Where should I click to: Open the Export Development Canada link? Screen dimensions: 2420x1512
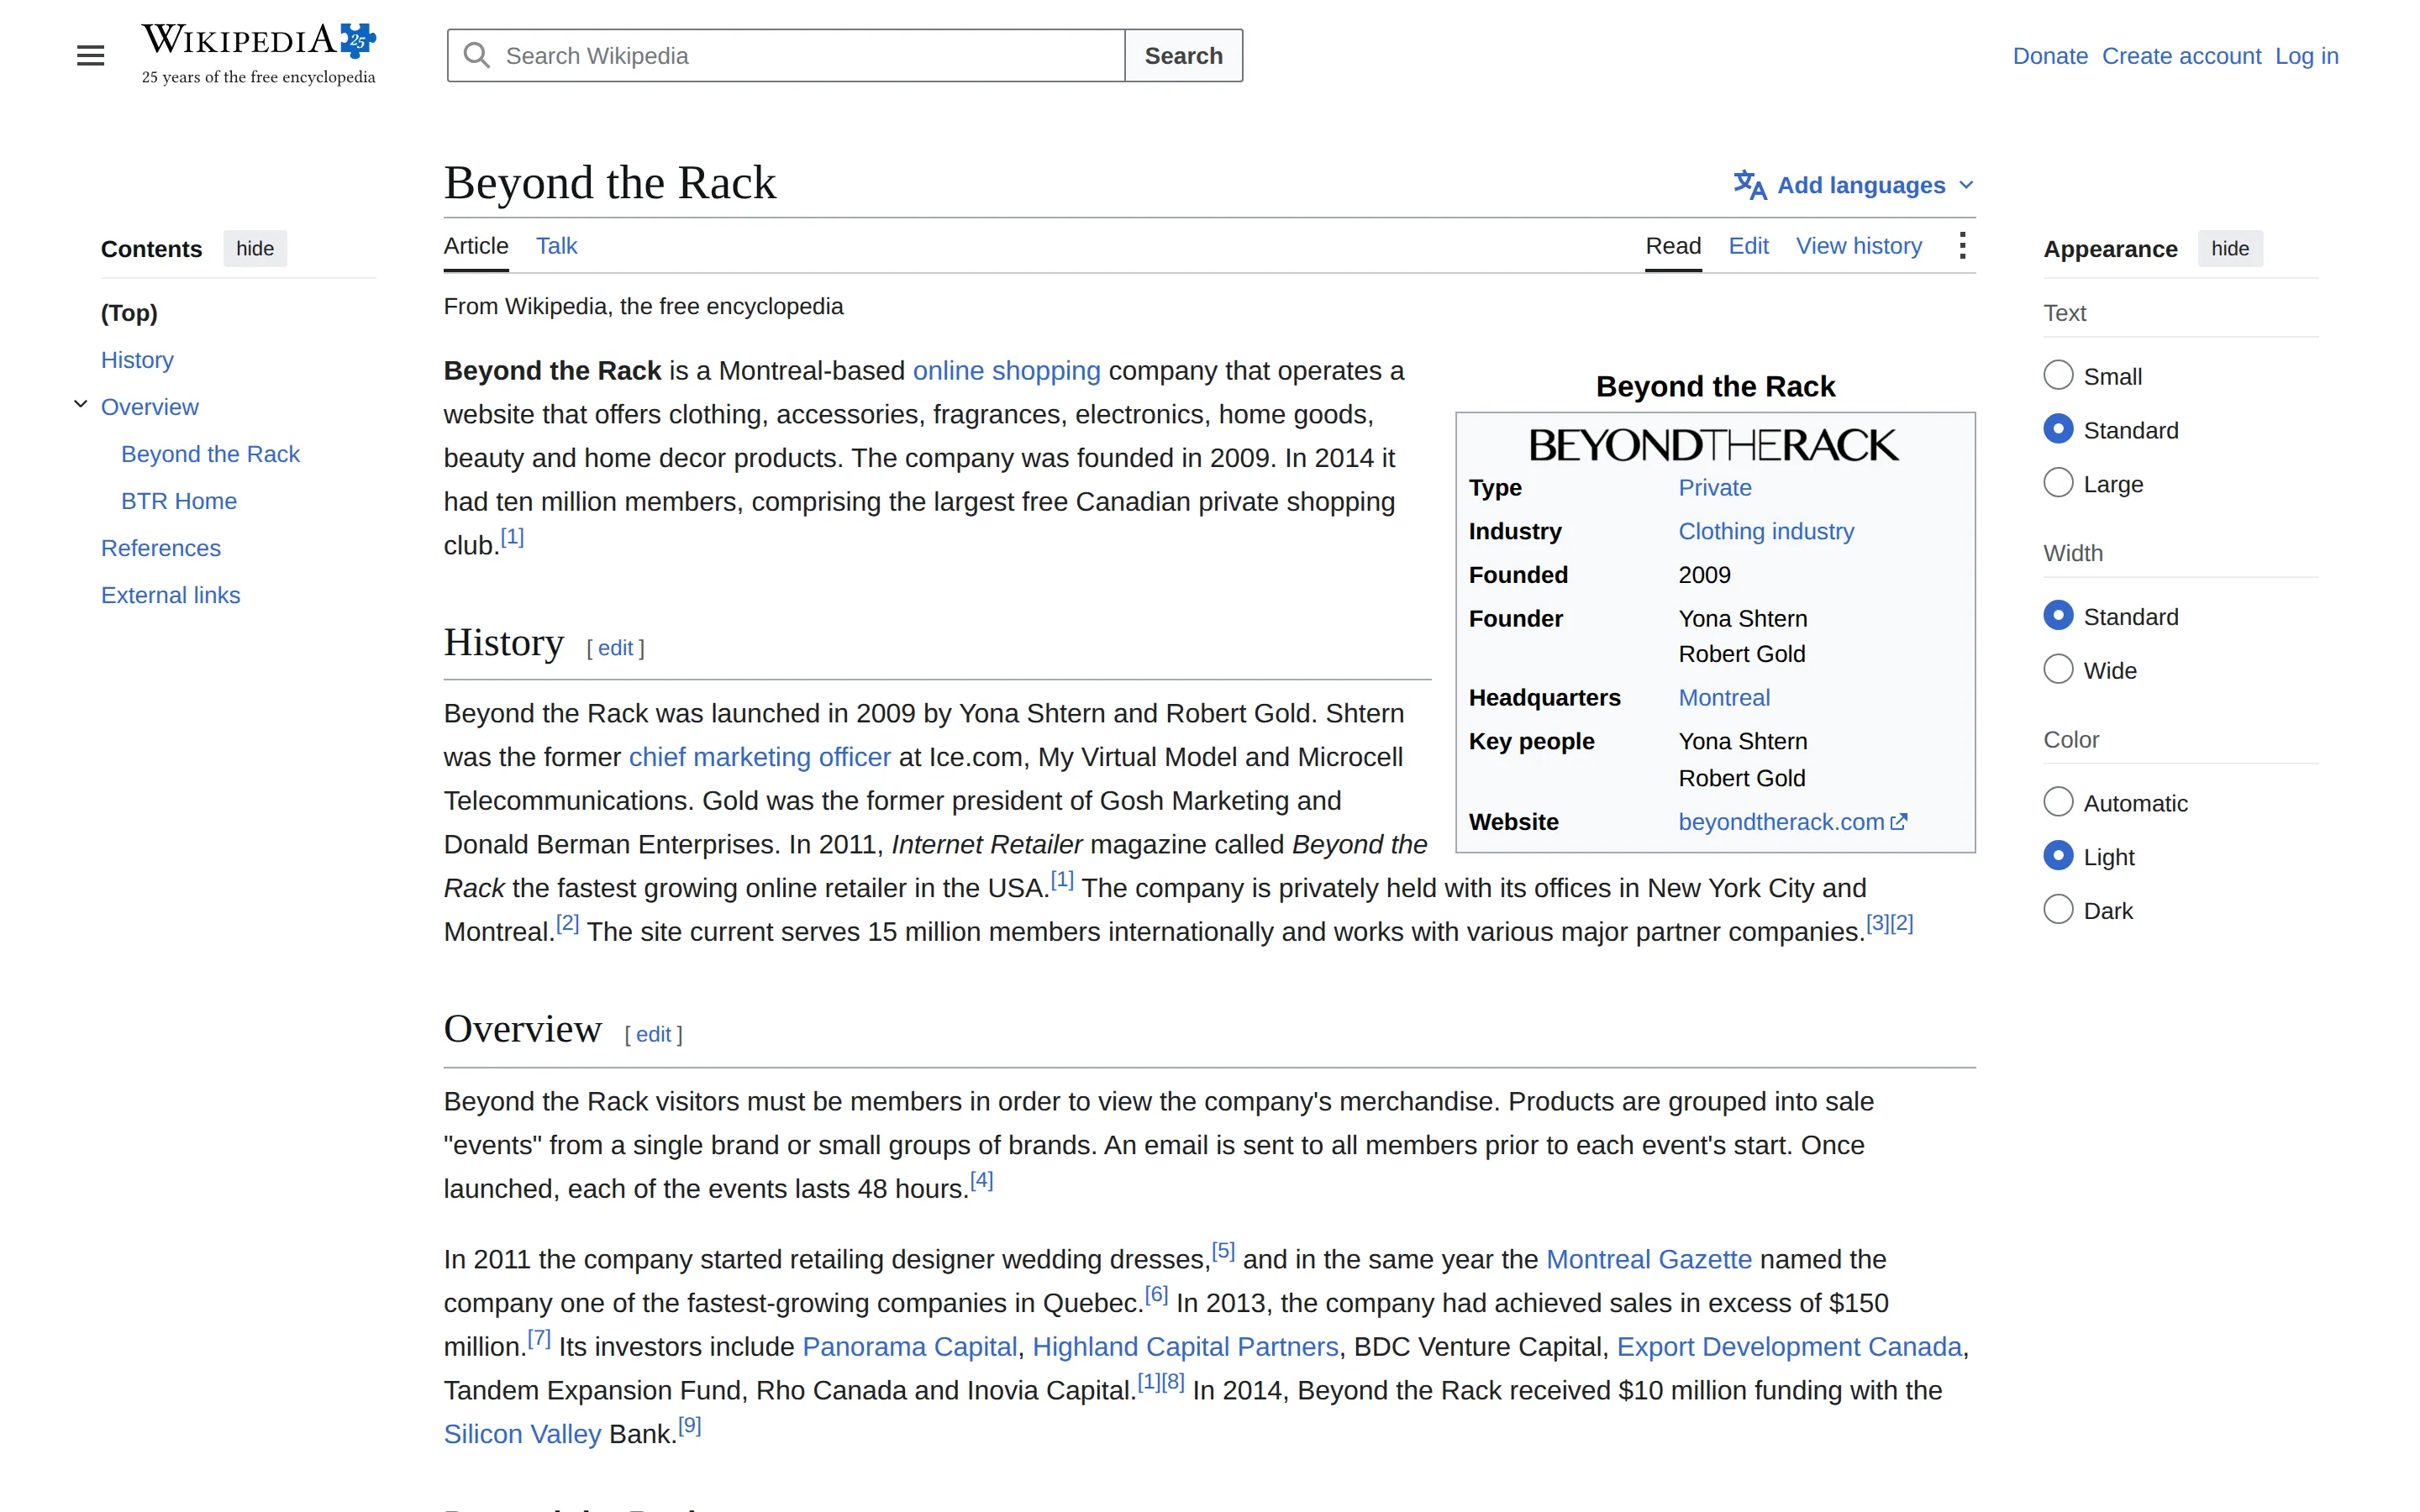click(x=1789, y=1347)
